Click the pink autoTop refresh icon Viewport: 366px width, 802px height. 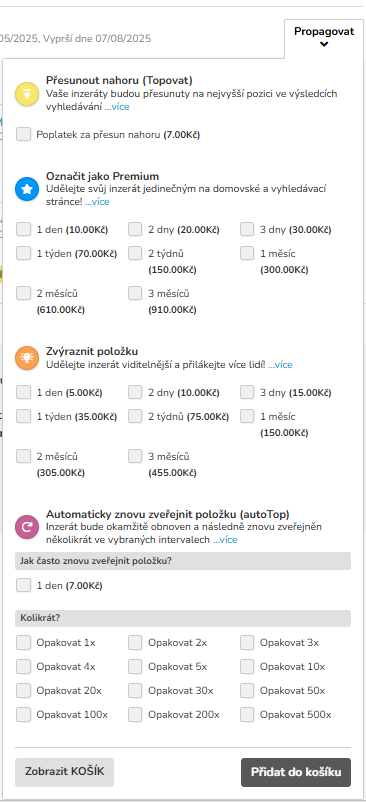point(27,527)
